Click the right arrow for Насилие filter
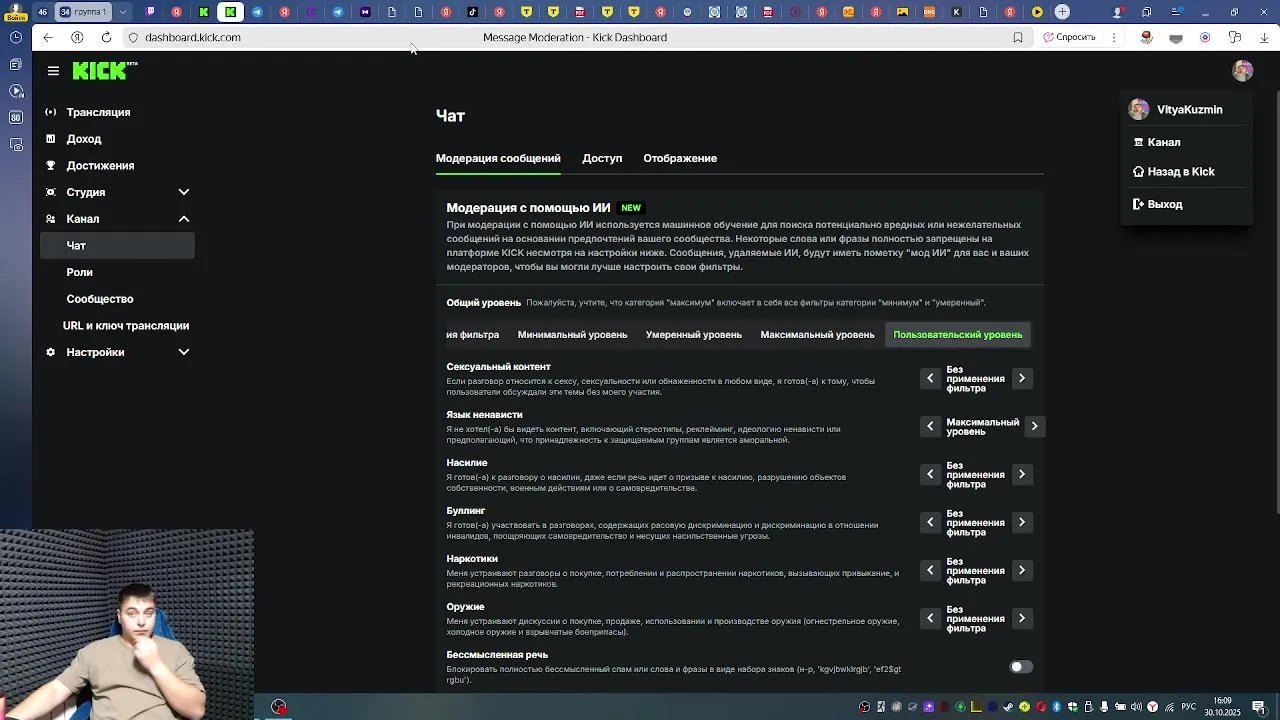1280x720 pixels. click(x=1021, y=474)
